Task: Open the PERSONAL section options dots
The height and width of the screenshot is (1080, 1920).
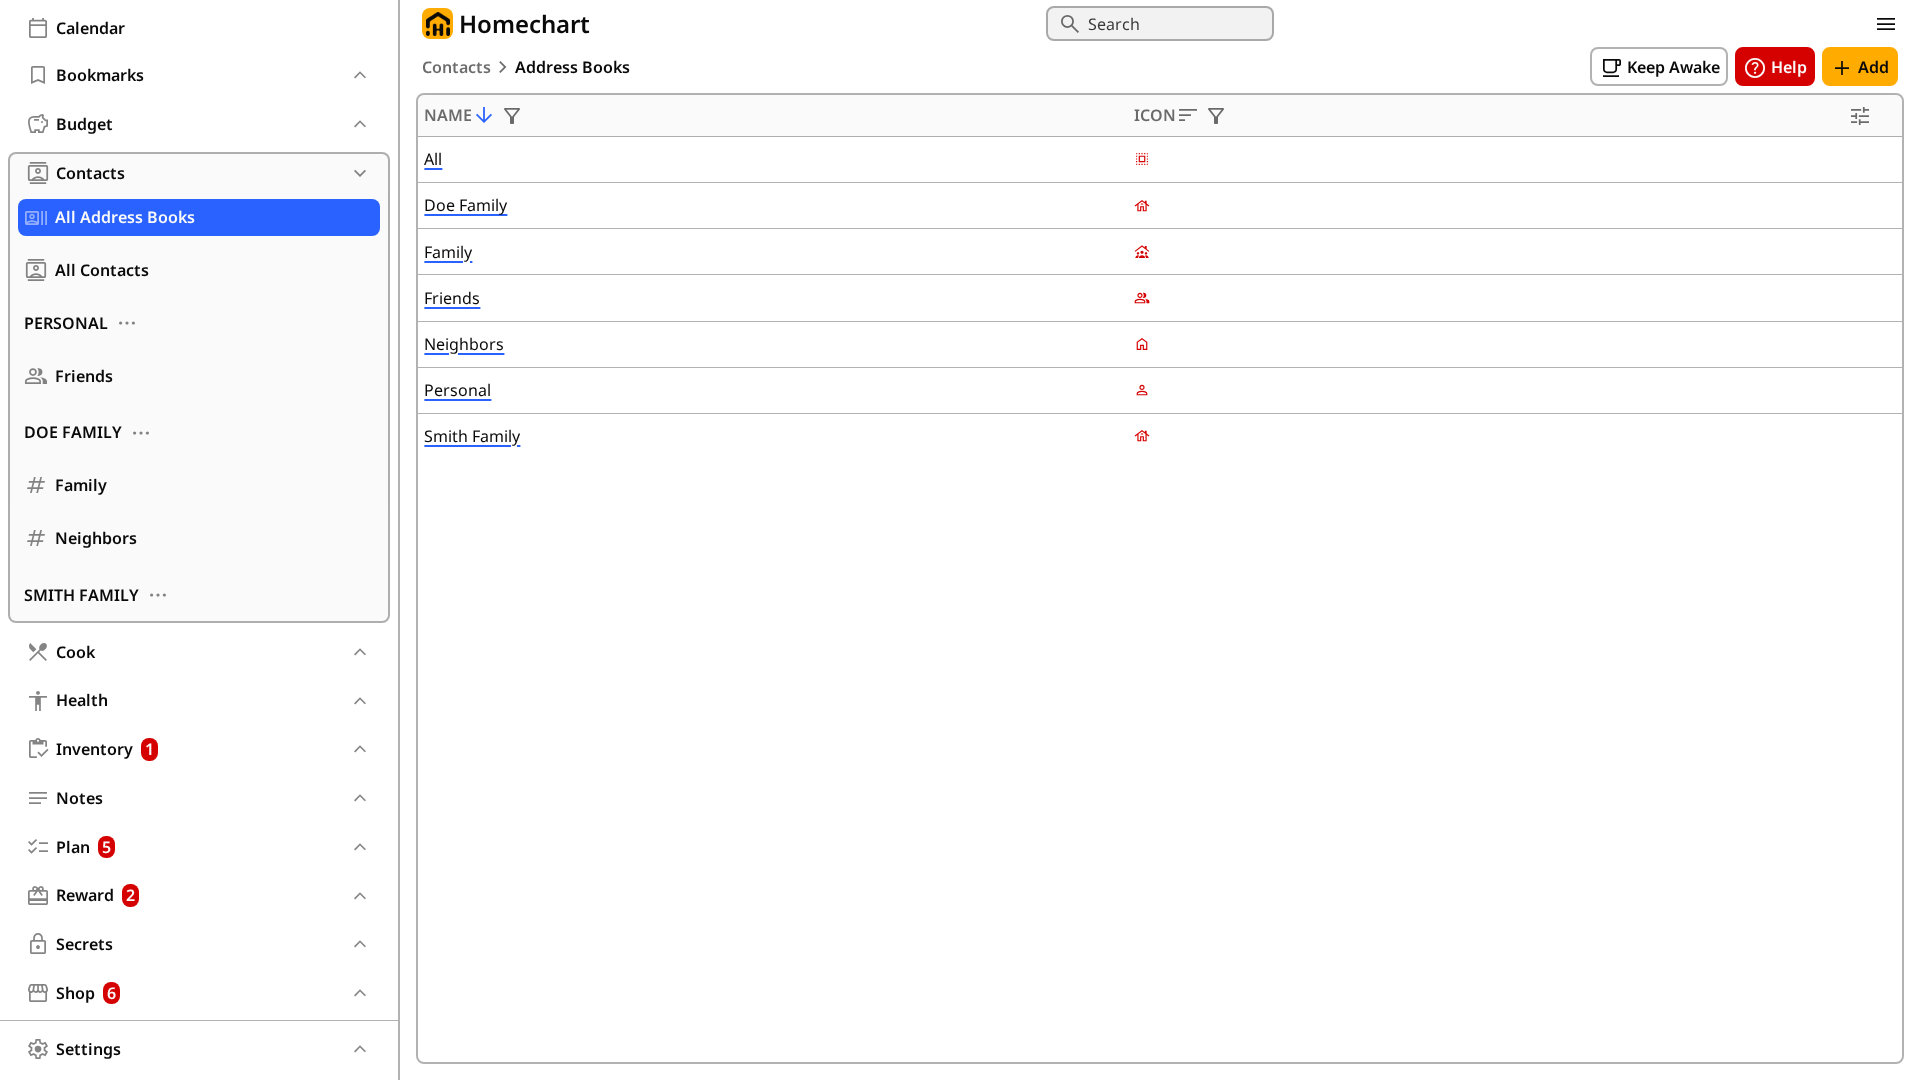Action: [x=127, y=323]
